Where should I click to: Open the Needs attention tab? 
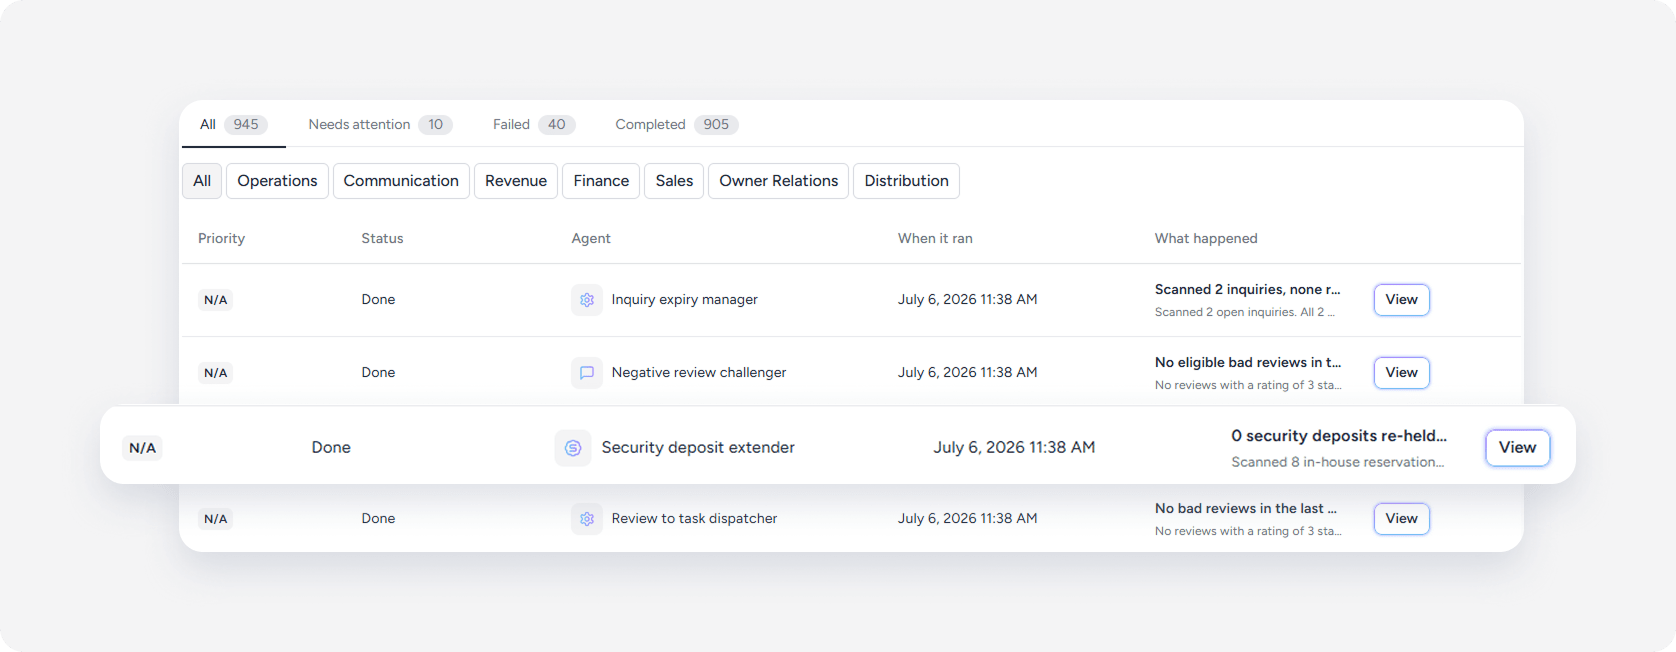(x=380, y=125)
